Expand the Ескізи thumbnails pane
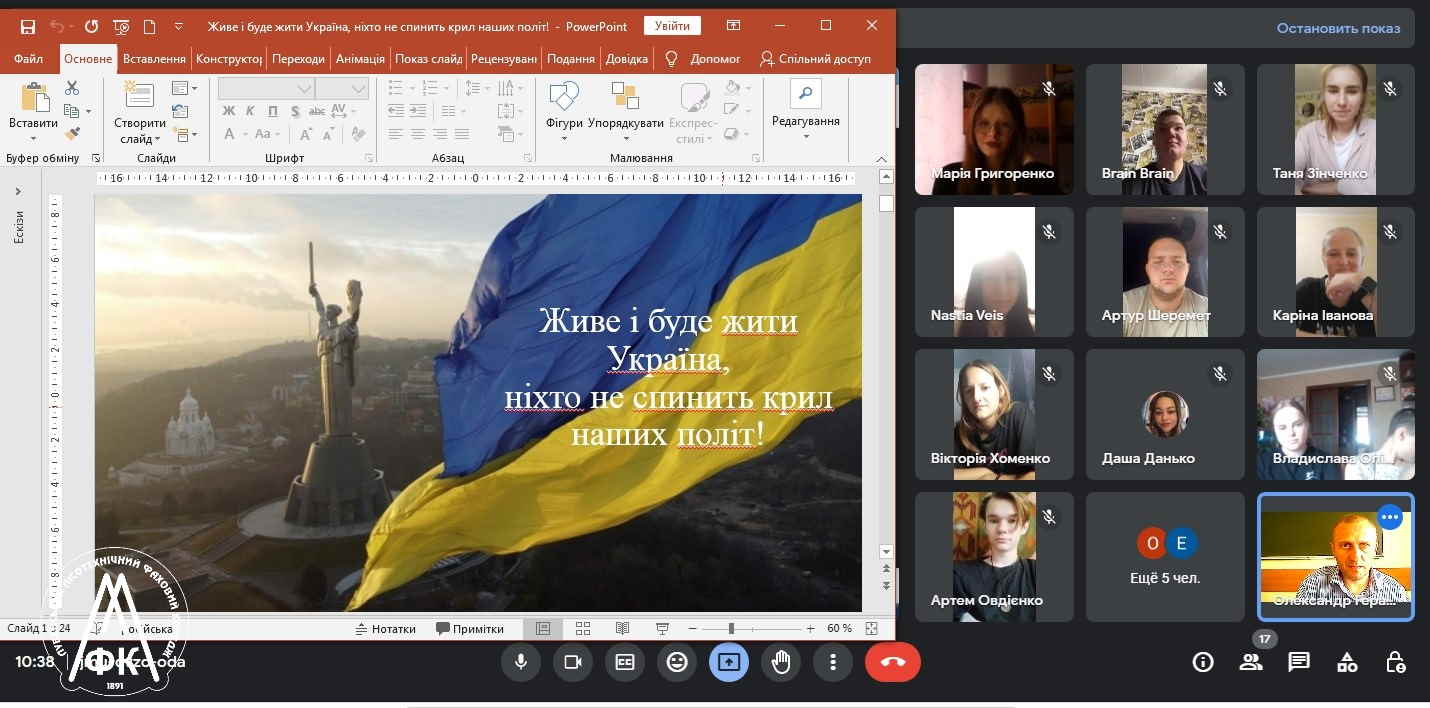Screen dimensions: 1430x708 [x=18, y=191]
